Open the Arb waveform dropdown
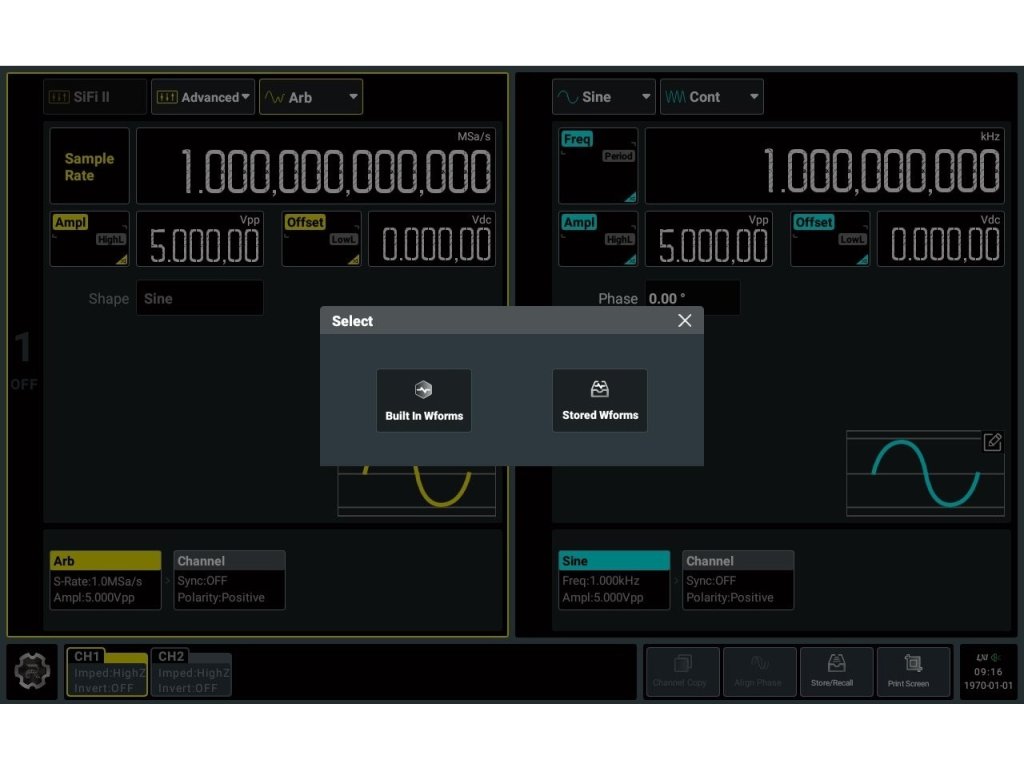This screenshot has width=1024, height=768. [310, 97]
